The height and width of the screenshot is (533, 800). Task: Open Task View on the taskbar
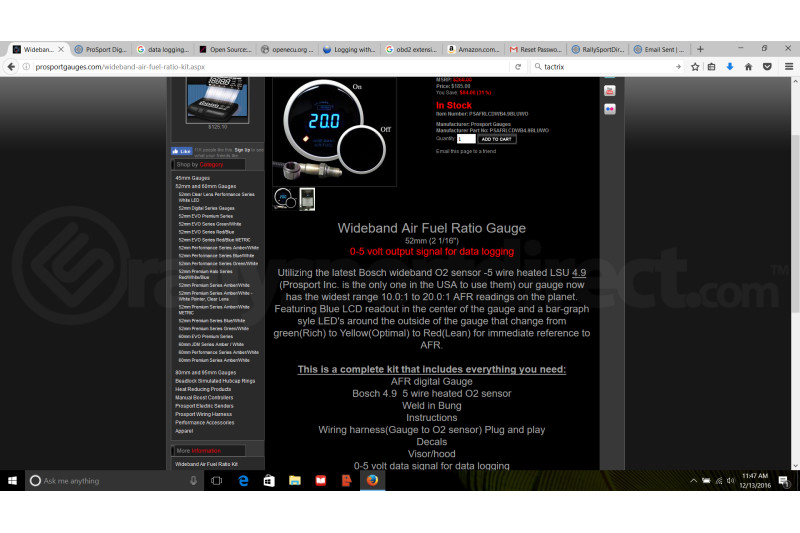216,480
